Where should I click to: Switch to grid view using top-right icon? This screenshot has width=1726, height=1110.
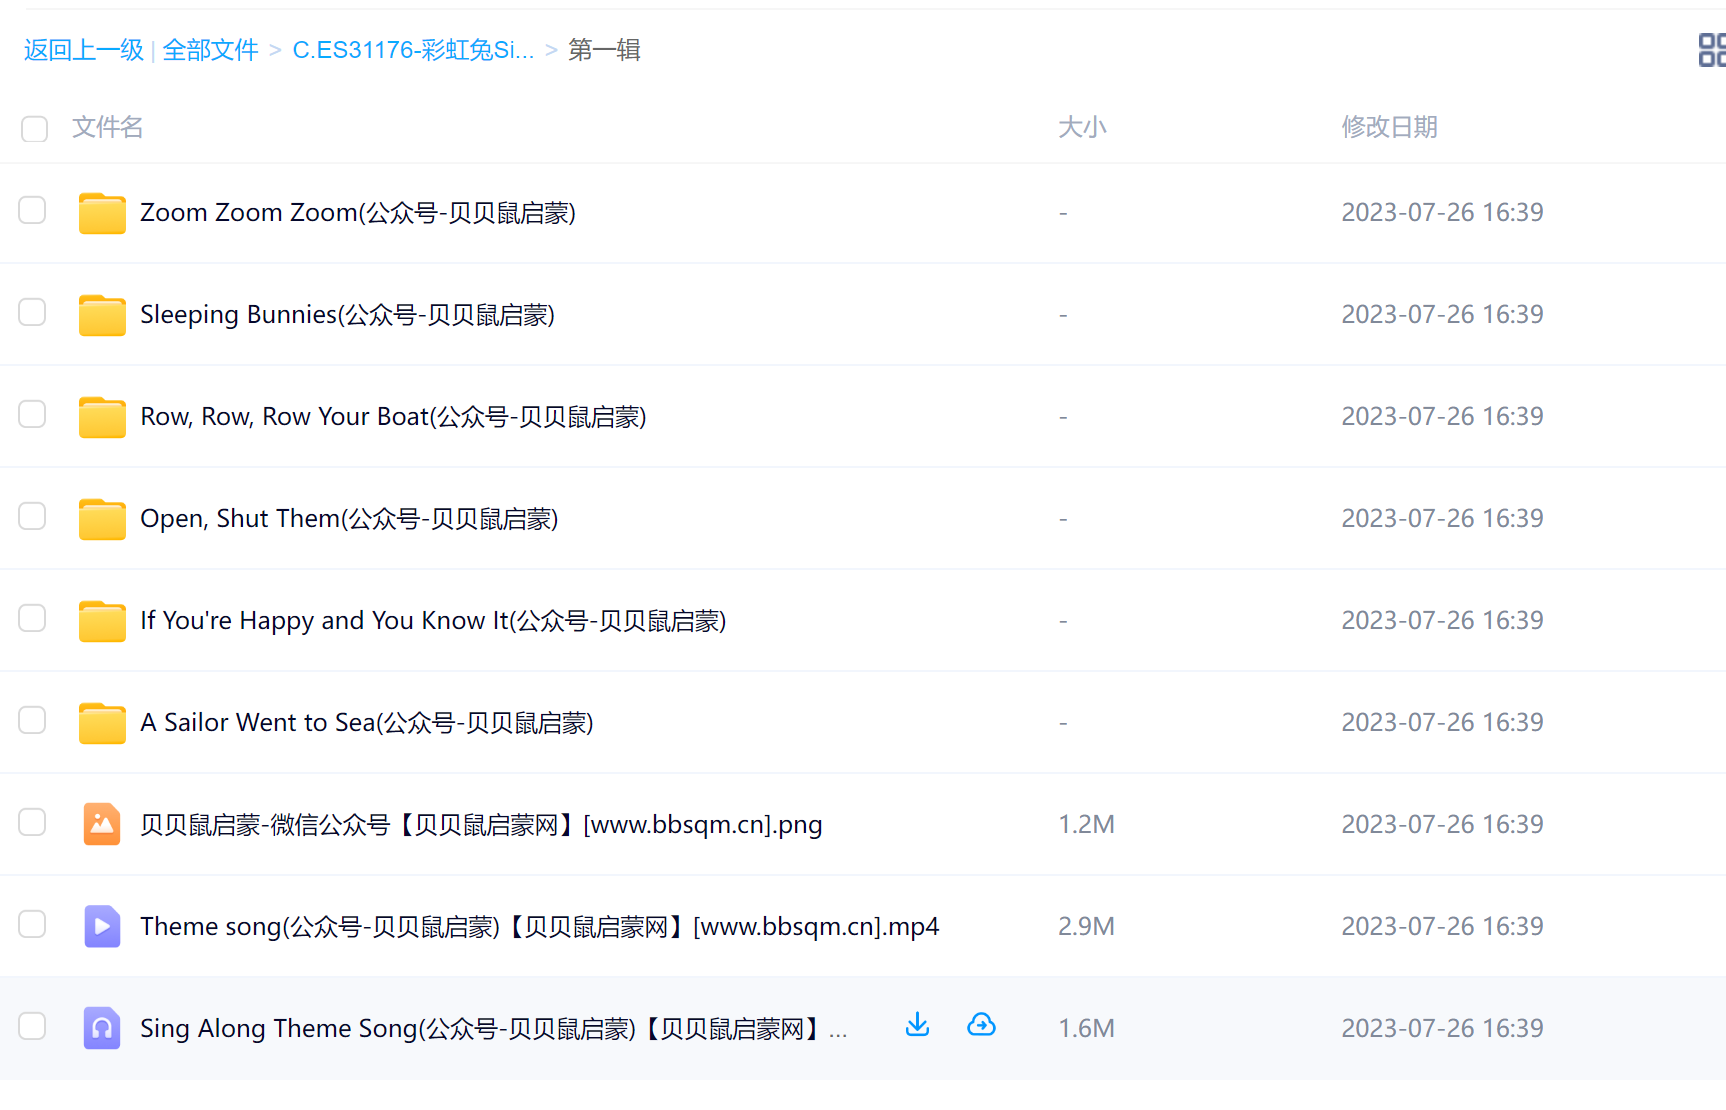click(x=1711, y=50)
